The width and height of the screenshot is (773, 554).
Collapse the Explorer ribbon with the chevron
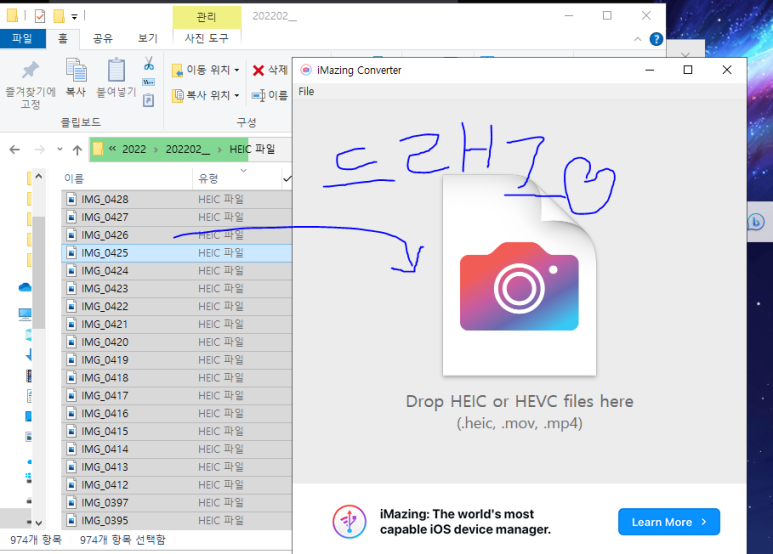pyautogui.click(x=637, y=39)
